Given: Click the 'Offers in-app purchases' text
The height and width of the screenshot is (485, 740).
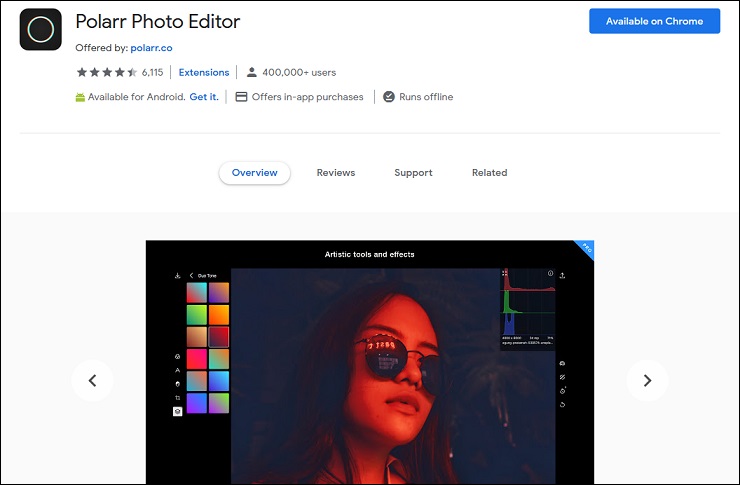Looking at the screenshot, I should pyautogui.click(x=307, y=97).
